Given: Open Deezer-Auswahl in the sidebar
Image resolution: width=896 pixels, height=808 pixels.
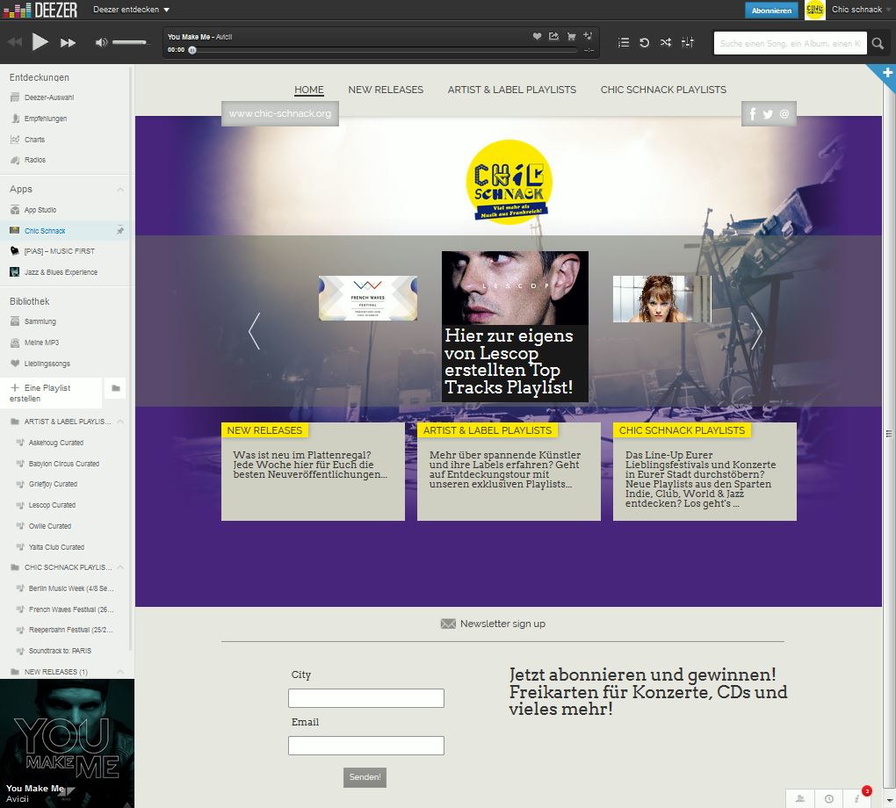Looking at the screenshot, I should pyautogui.click(x=49, y=98).
